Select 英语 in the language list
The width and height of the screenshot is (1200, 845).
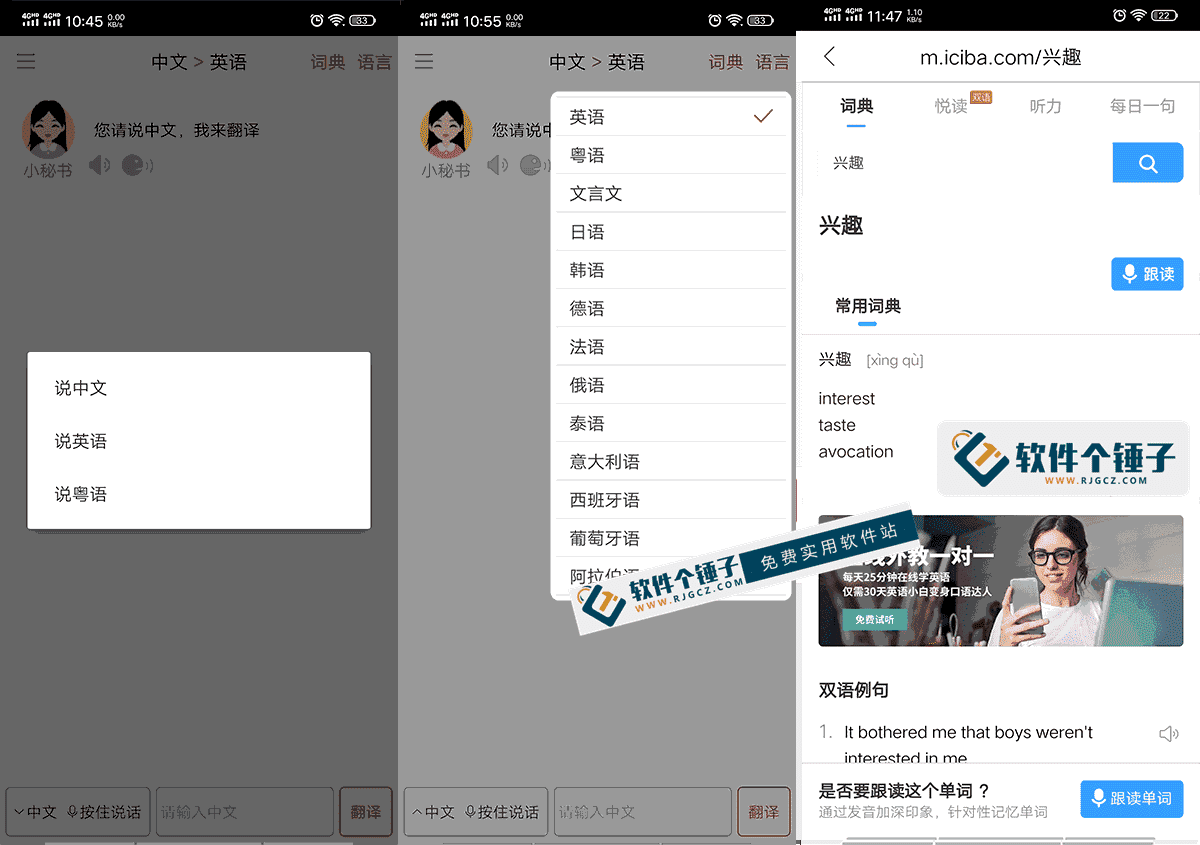[x=671, y=117]
